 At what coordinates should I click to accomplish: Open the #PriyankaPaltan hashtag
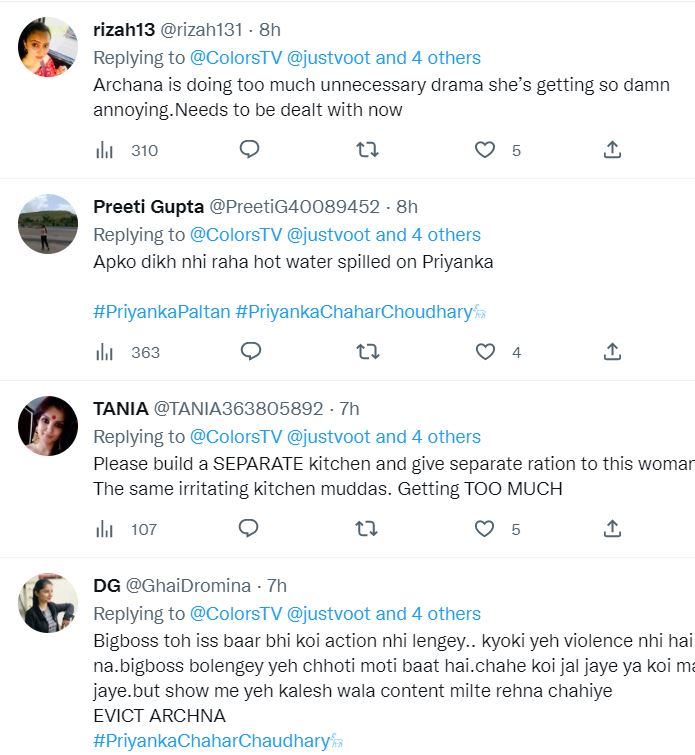pyautogui.click(x=161, y=312)
